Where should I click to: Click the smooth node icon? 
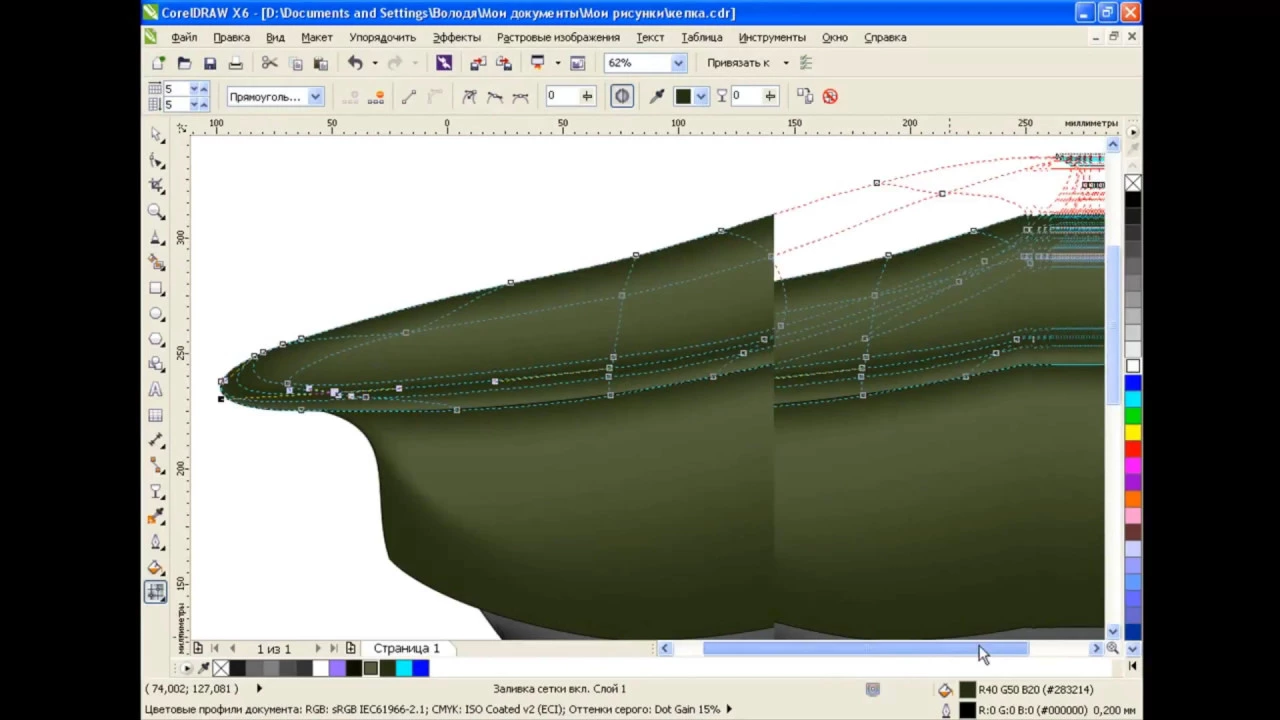pos(494,96)
